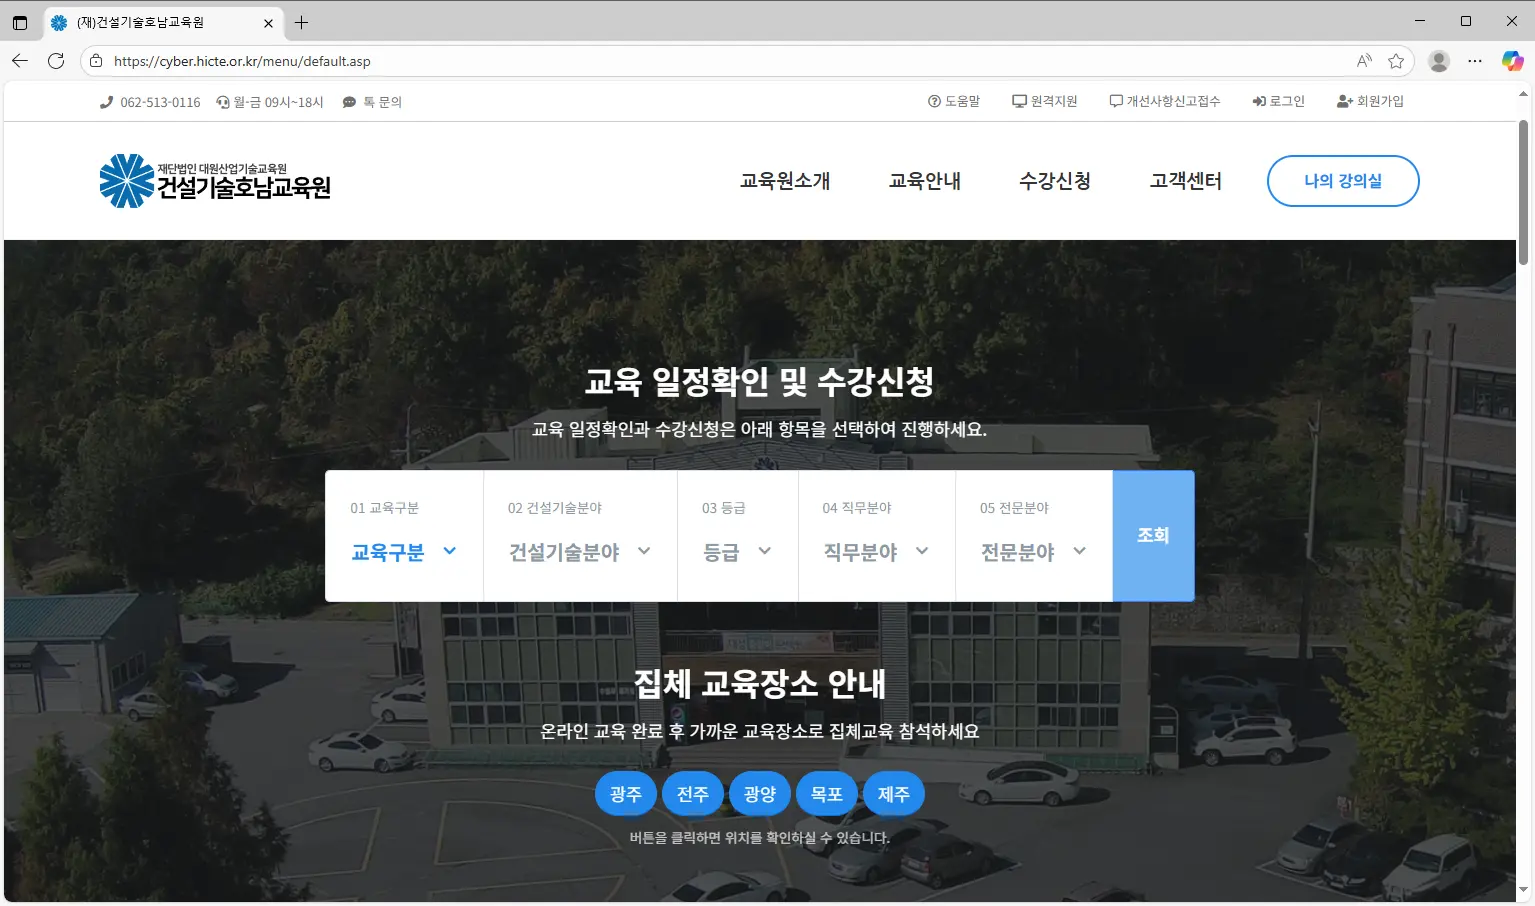Open Copilot from the browser toolbar
This screenshot has height=906, width=1535.
click(x=1511, y=60)
